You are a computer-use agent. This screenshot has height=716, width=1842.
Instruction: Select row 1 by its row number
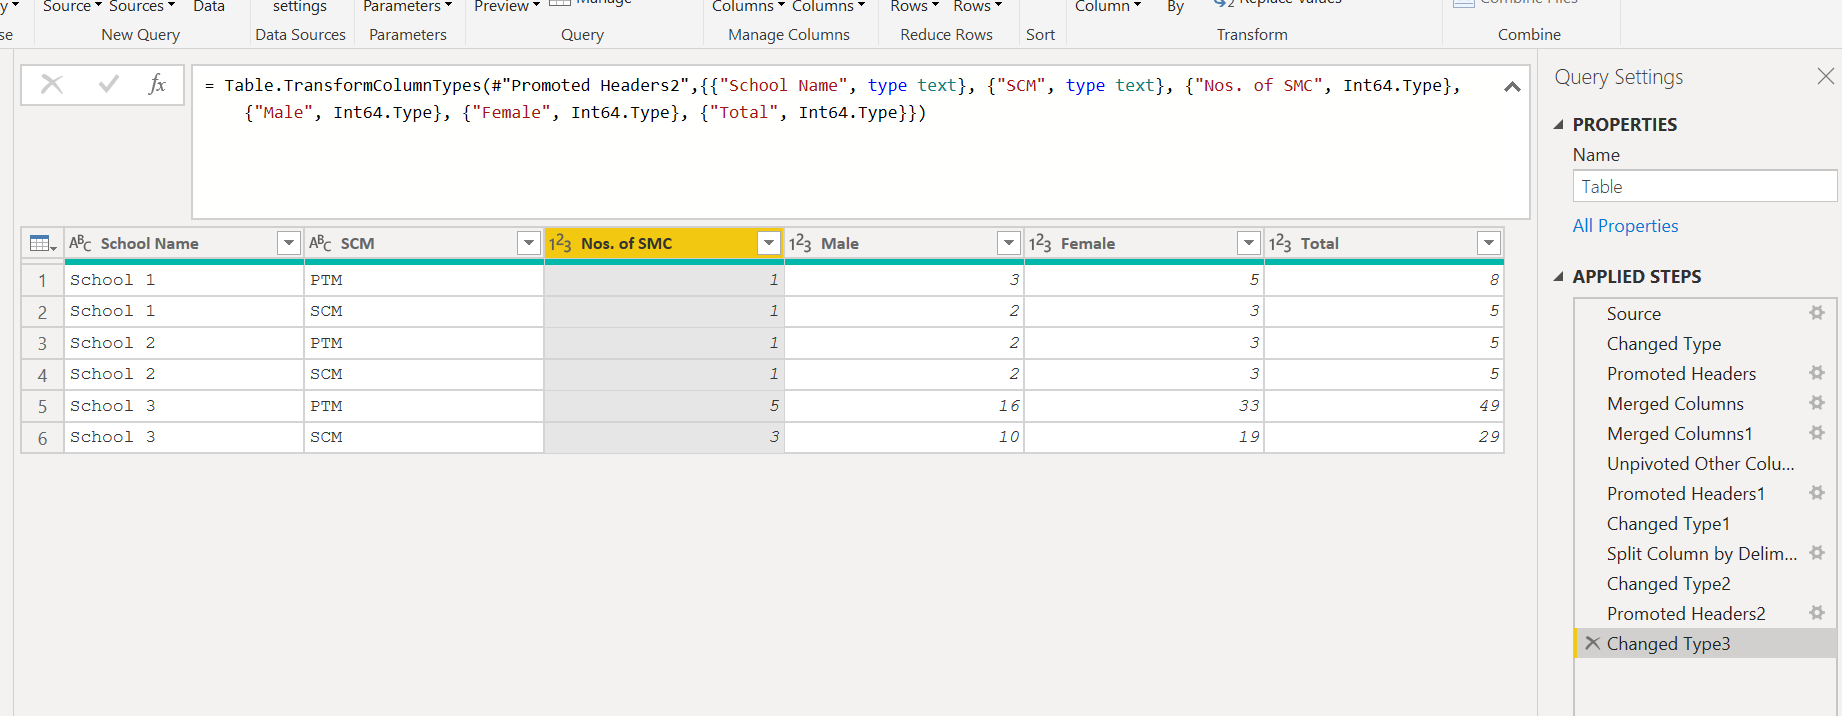(x=42, y=280)
